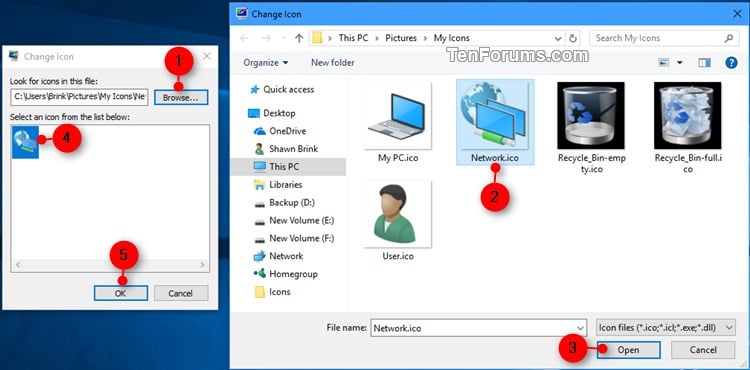Click the Open button

coord(629,350)
